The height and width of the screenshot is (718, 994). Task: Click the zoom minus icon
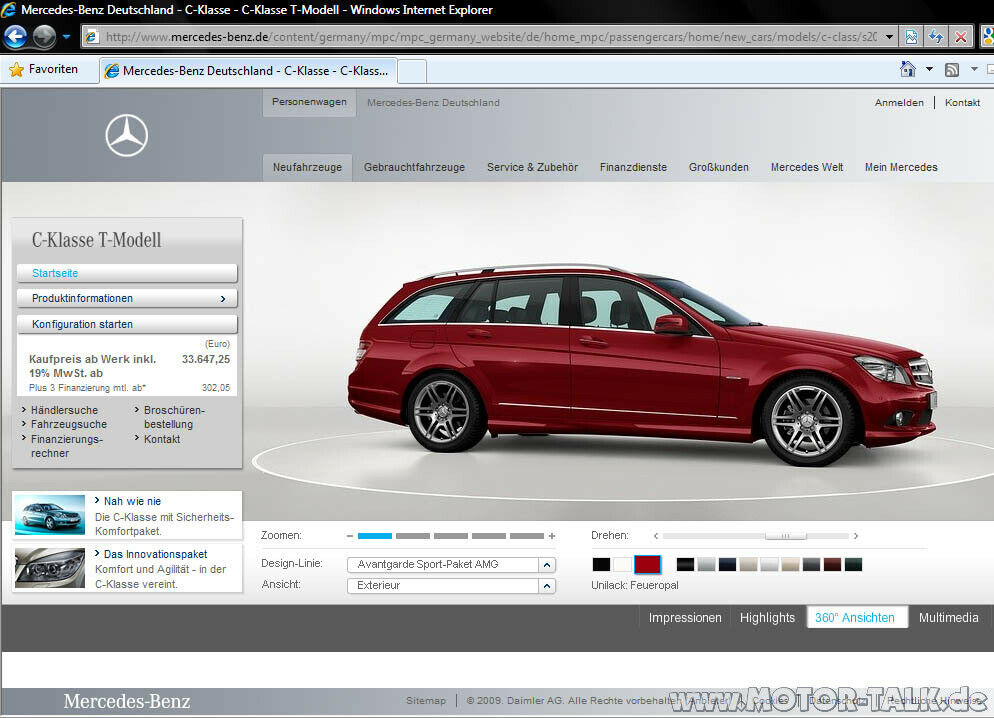click(x=349, y=536)
